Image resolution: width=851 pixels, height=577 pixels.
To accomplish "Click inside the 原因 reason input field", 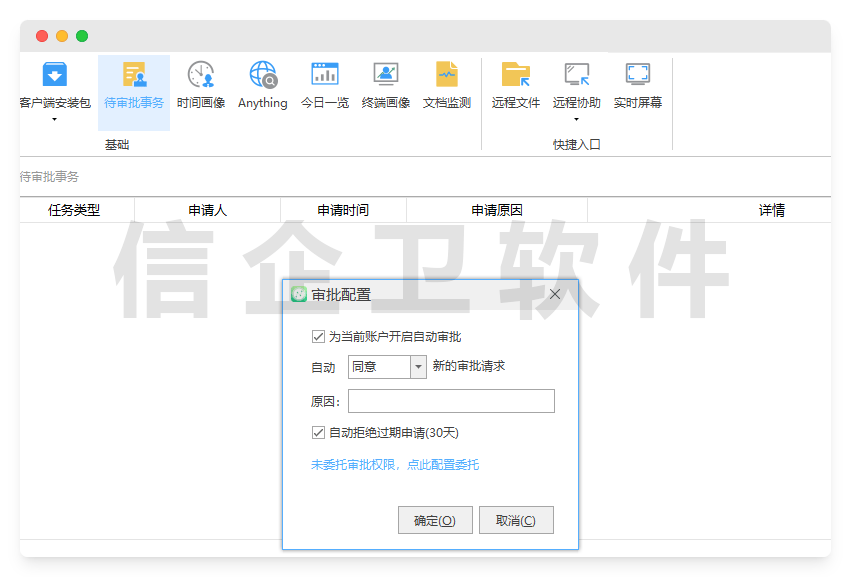I will pos(450,400).
